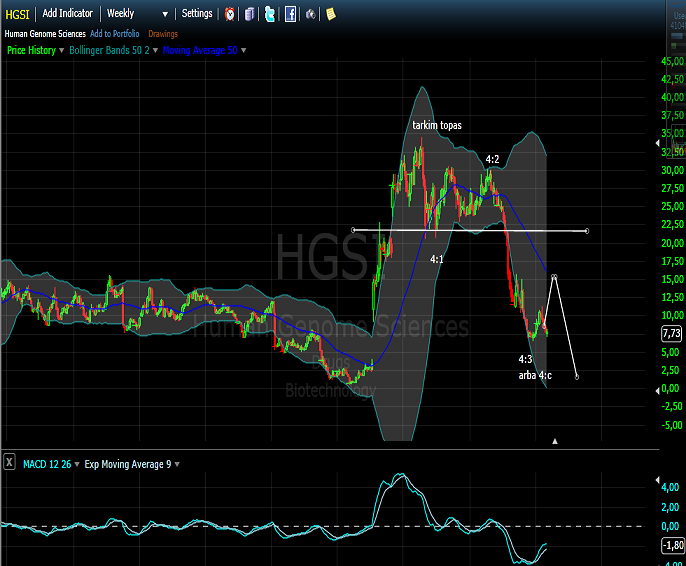Click the white triangle marker below price chart
The image size is (686, 566).
click(555, 441)
